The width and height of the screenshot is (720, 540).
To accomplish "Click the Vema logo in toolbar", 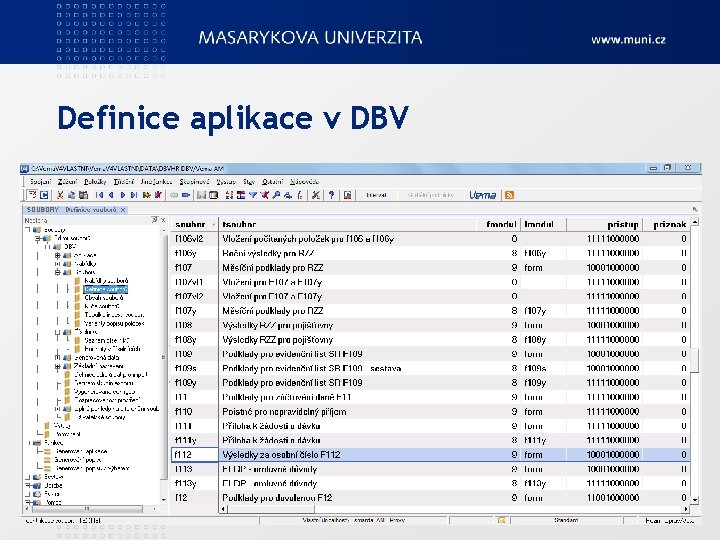I will 482,195.
